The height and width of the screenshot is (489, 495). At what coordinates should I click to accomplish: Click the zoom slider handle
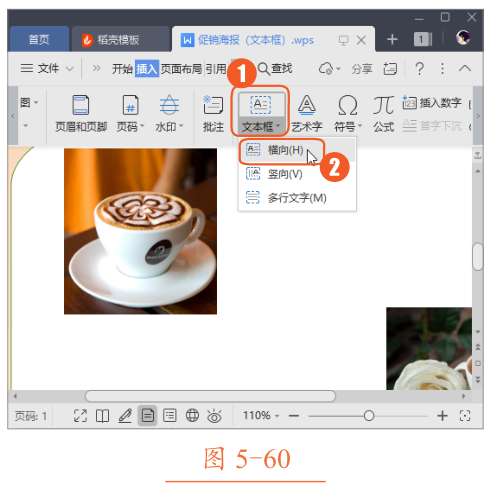click(369, 416)
